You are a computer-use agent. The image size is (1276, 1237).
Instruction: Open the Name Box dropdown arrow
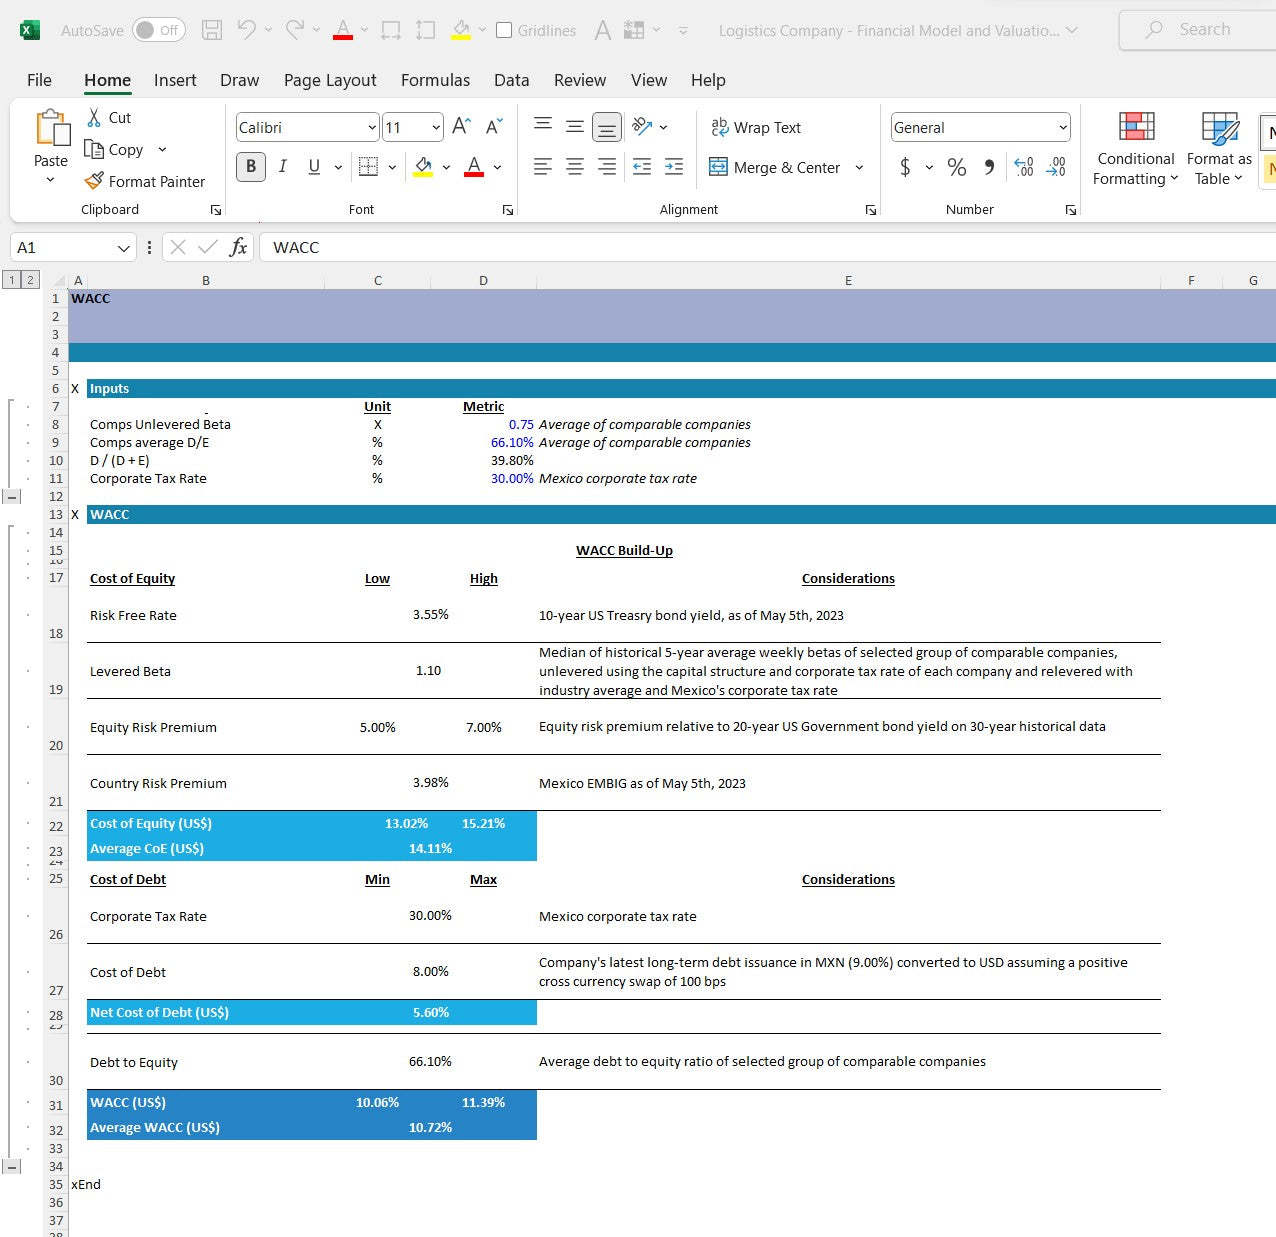tap(124, 248)
